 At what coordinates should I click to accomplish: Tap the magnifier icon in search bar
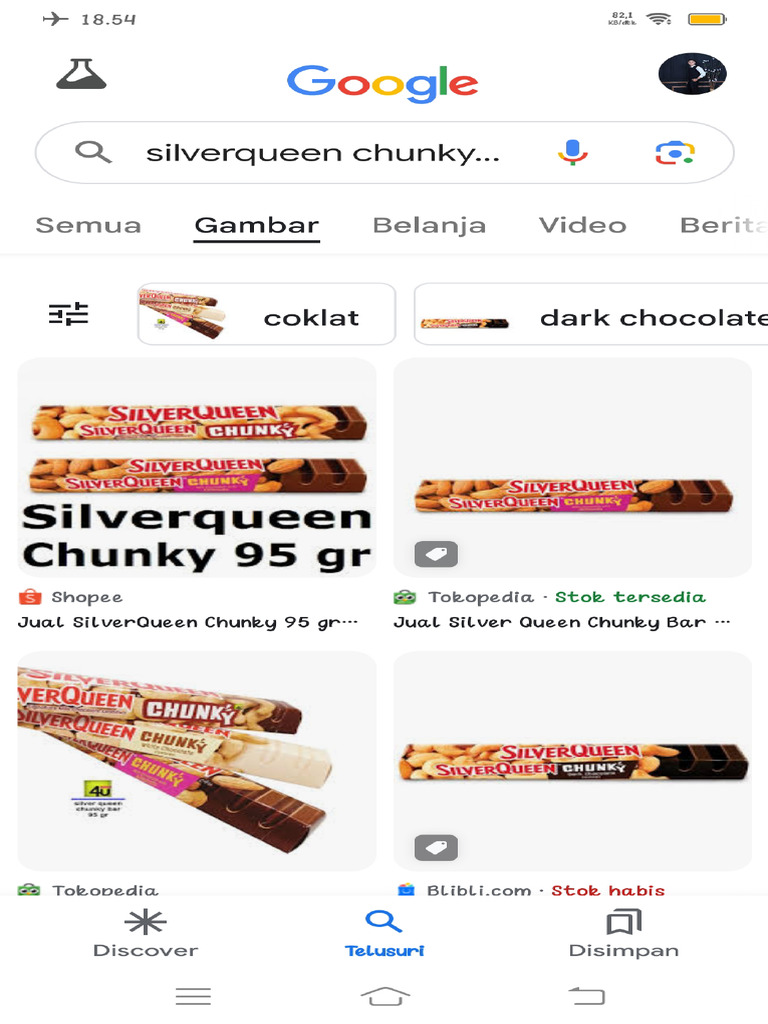coord(93,152)
